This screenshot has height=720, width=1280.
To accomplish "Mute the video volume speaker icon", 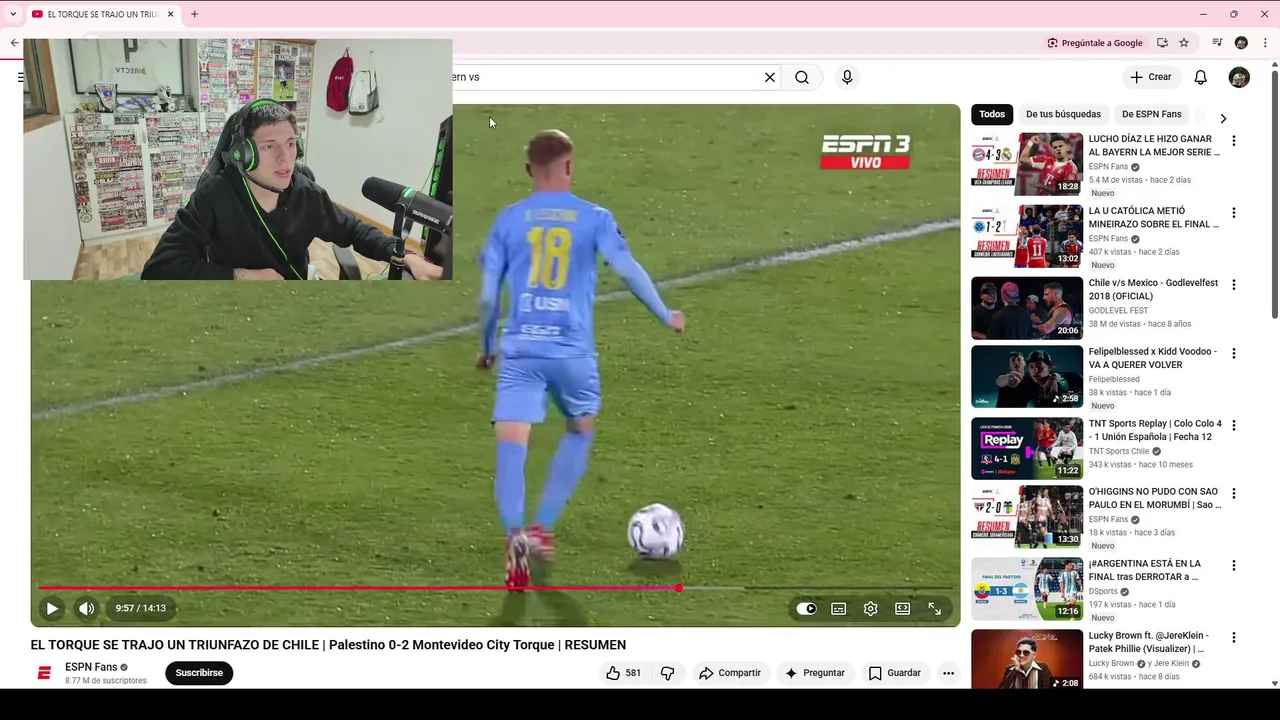I will coord(87,608).
